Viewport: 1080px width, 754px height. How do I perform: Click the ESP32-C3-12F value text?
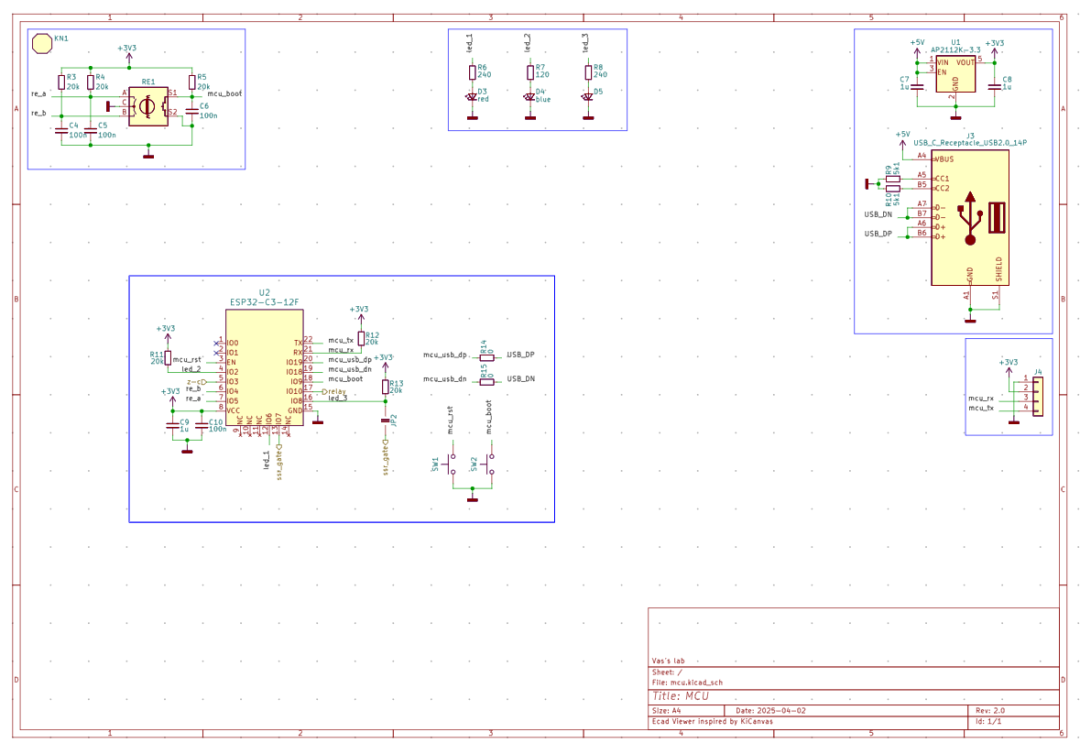[264, 302]
